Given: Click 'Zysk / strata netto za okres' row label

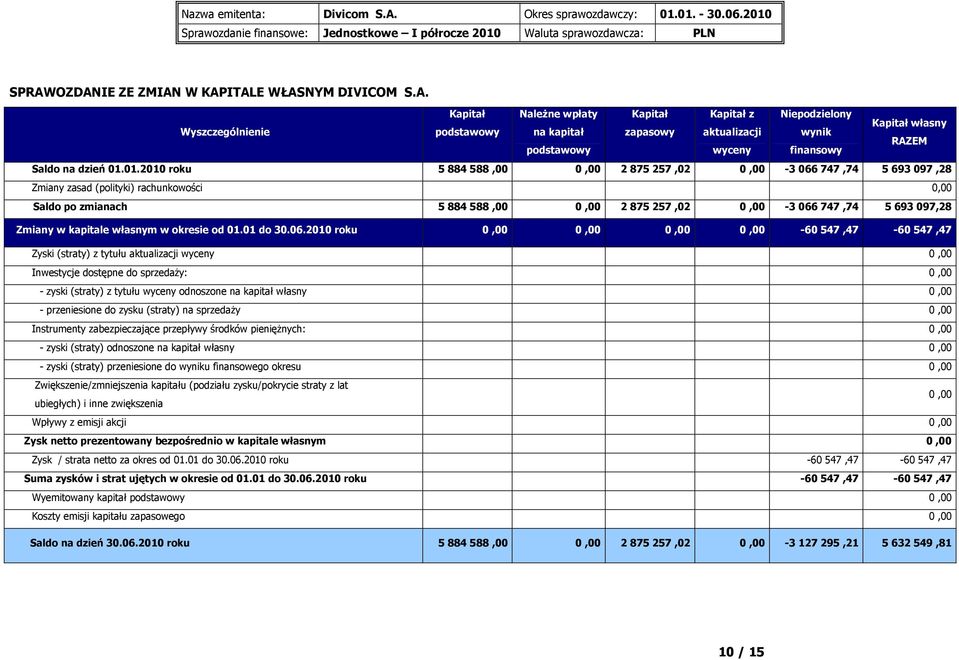Looking at the screenshot, I should 160,460.
